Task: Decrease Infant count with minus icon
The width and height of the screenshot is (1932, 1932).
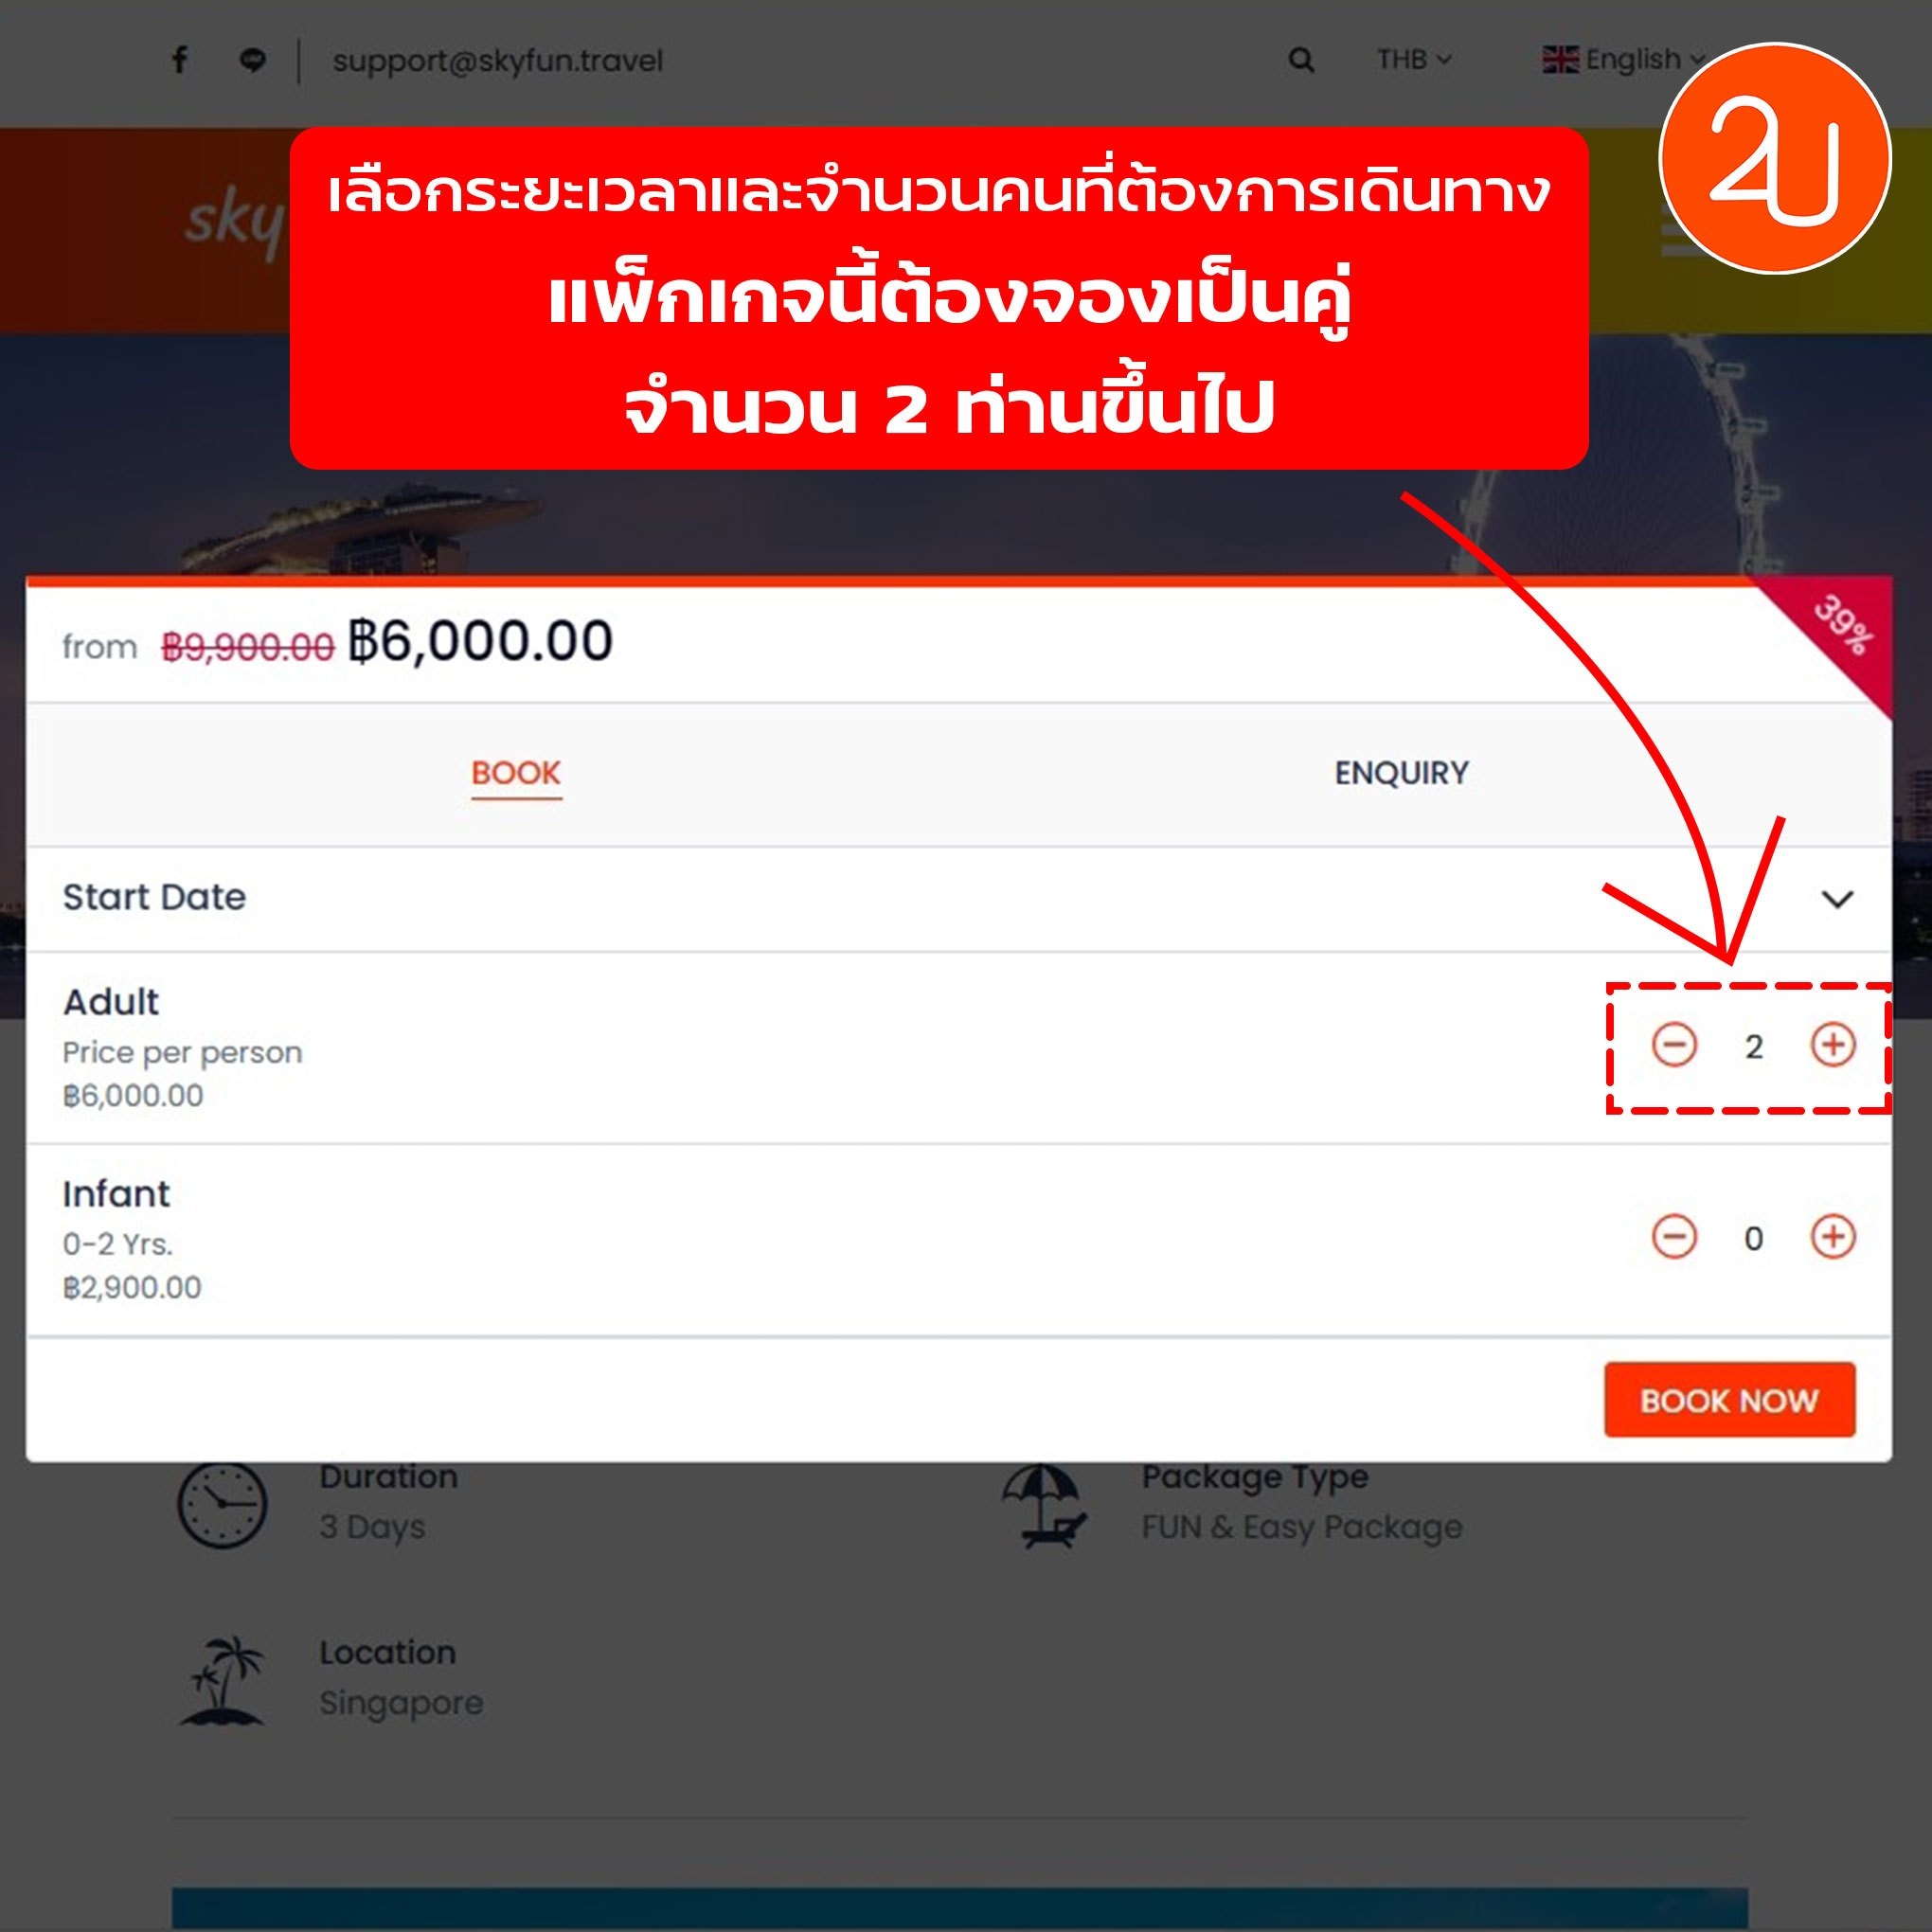Action: pos(1674,1237)
